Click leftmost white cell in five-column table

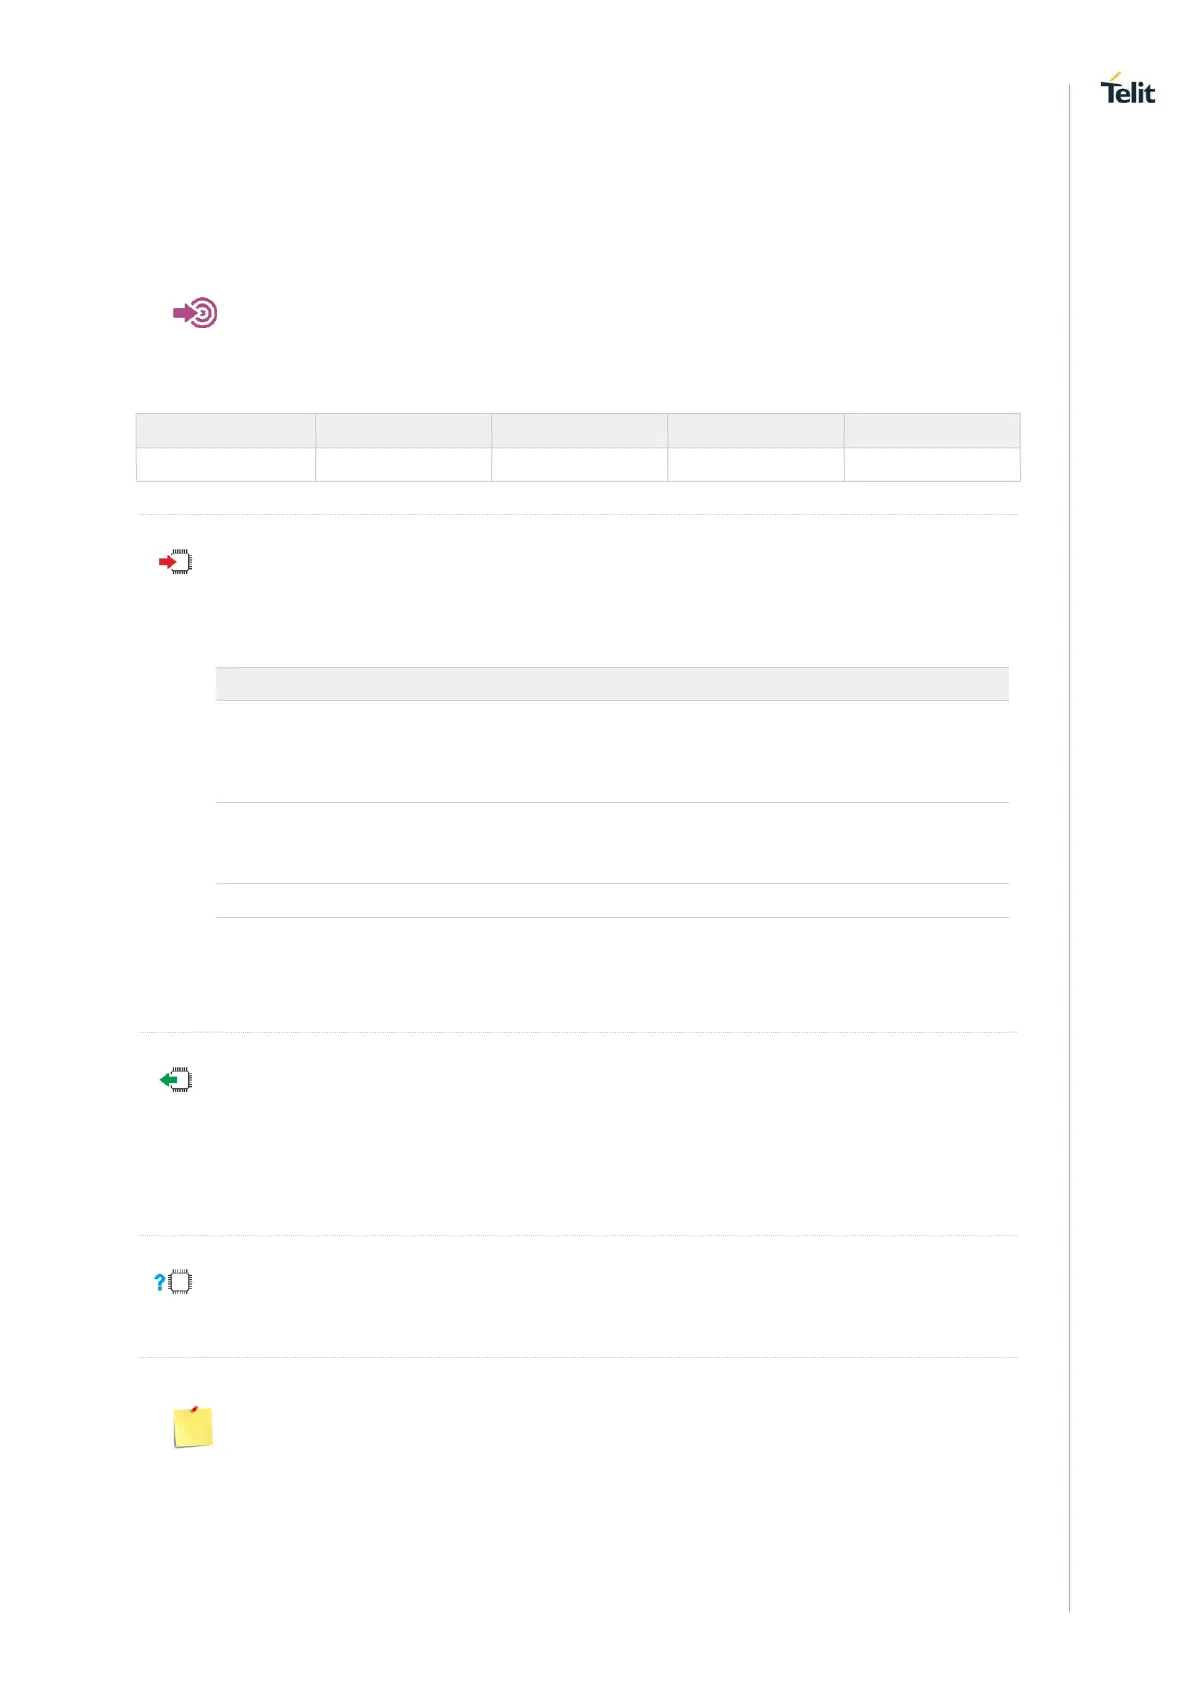[226, 465]
